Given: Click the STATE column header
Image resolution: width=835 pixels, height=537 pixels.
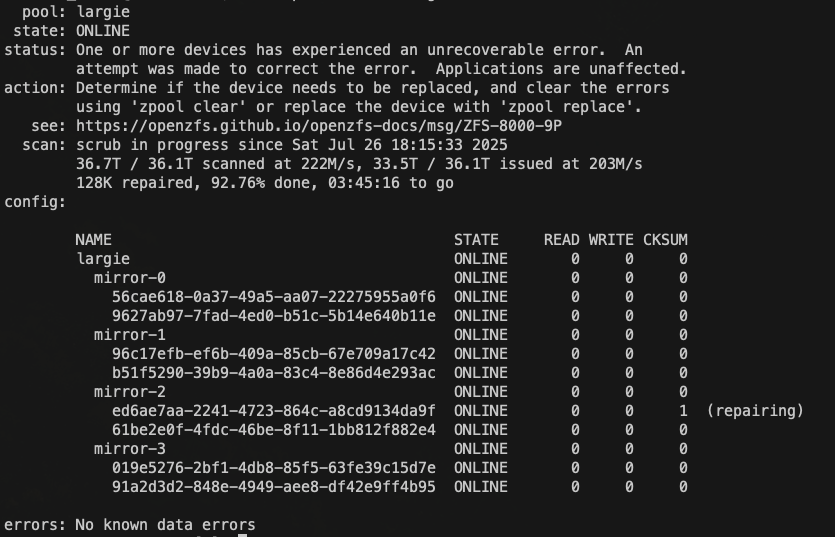Looking at the screenshot, I should pos(476,240).
